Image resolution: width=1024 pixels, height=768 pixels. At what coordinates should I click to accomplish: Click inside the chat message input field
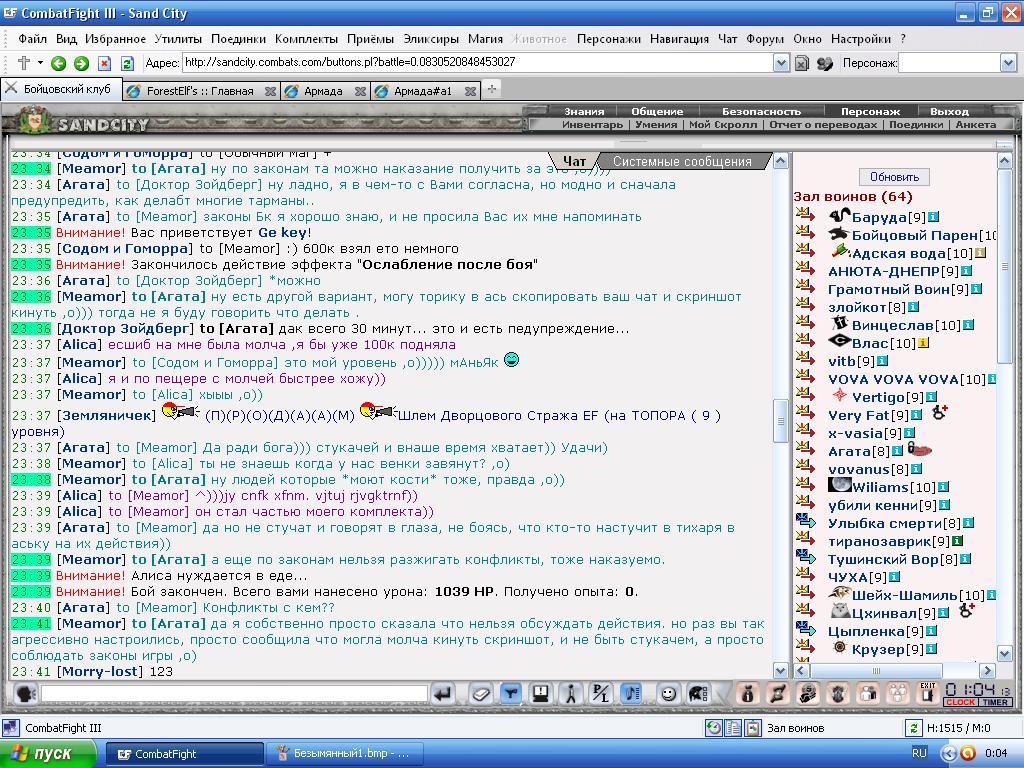234,693
